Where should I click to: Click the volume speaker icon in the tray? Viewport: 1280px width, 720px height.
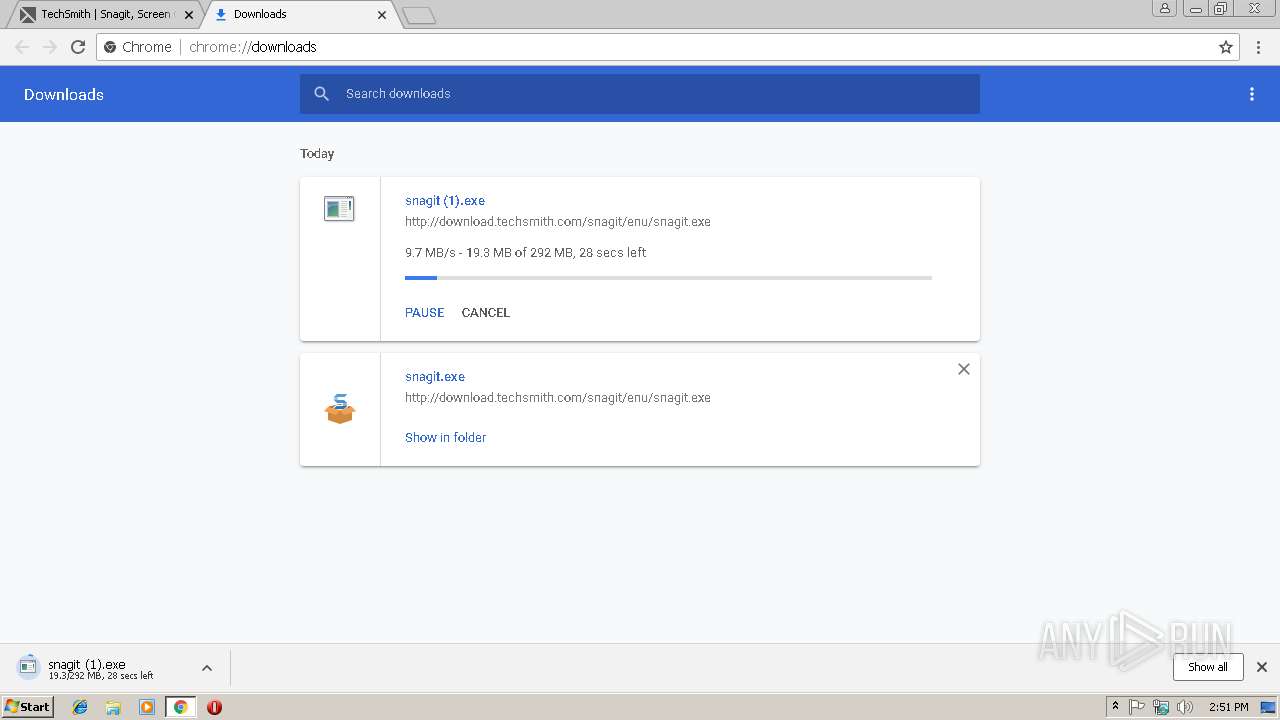(1185, 707)
